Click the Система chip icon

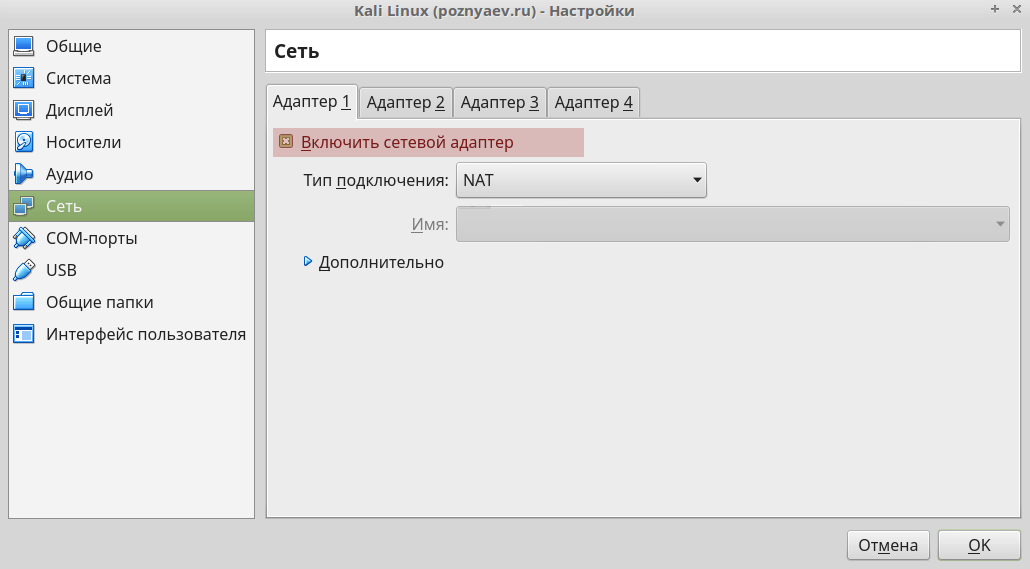24,79
